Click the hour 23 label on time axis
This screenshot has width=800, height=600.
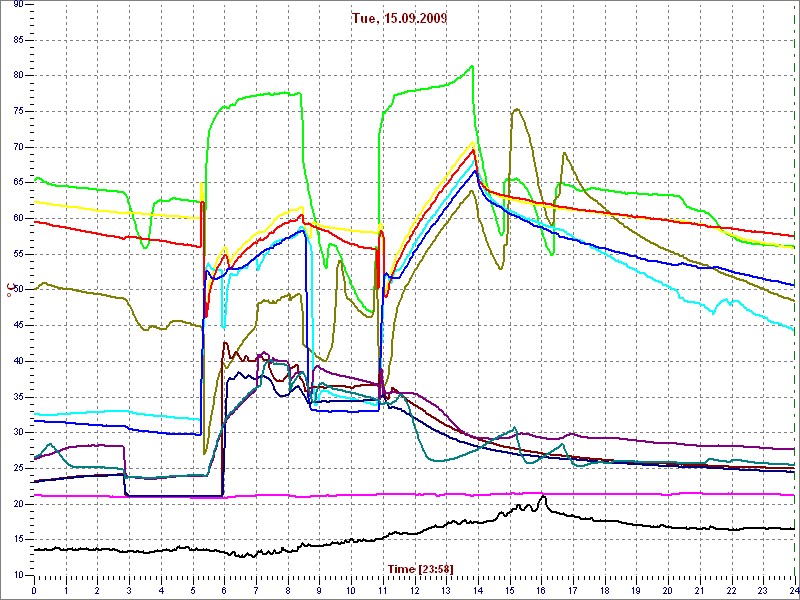point(763,590)
